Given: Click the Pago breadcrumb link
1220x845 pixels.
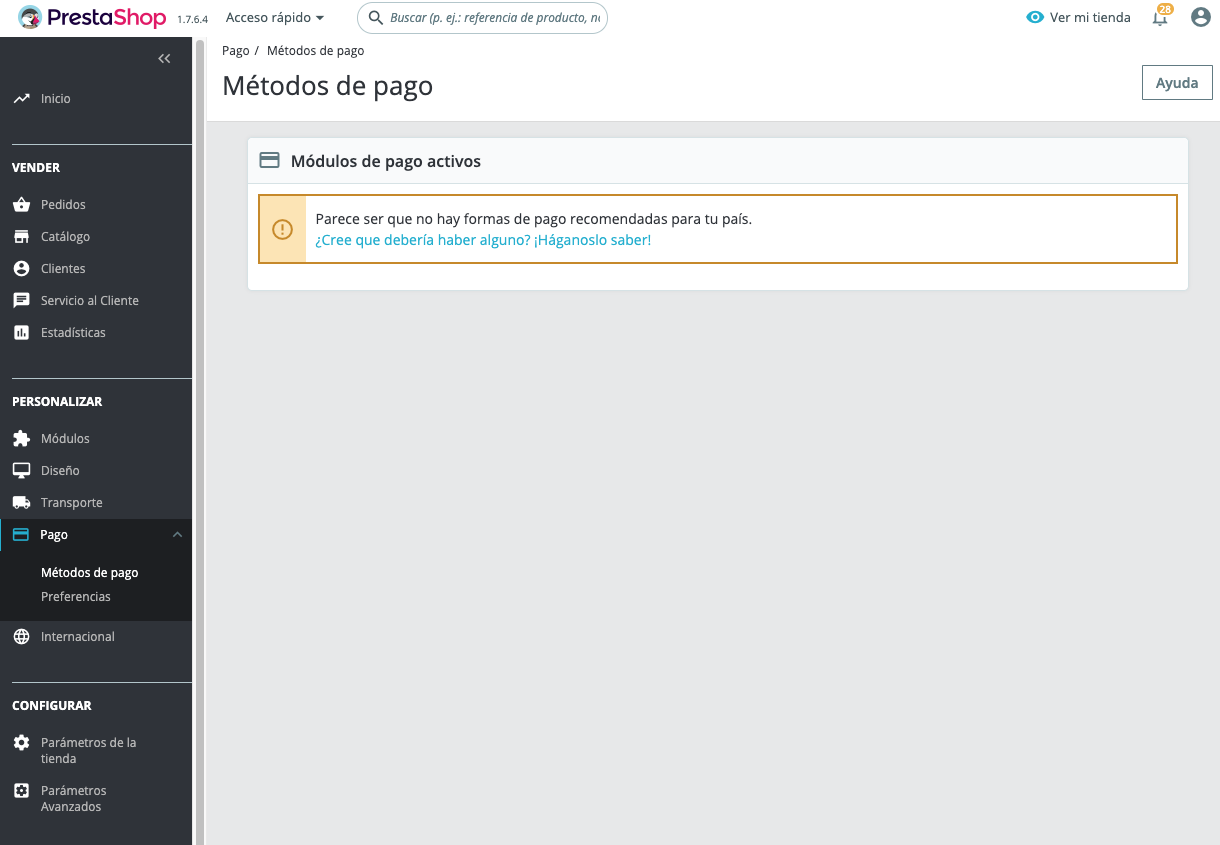Looking at the screenshot, I should (x=236, y=50).
